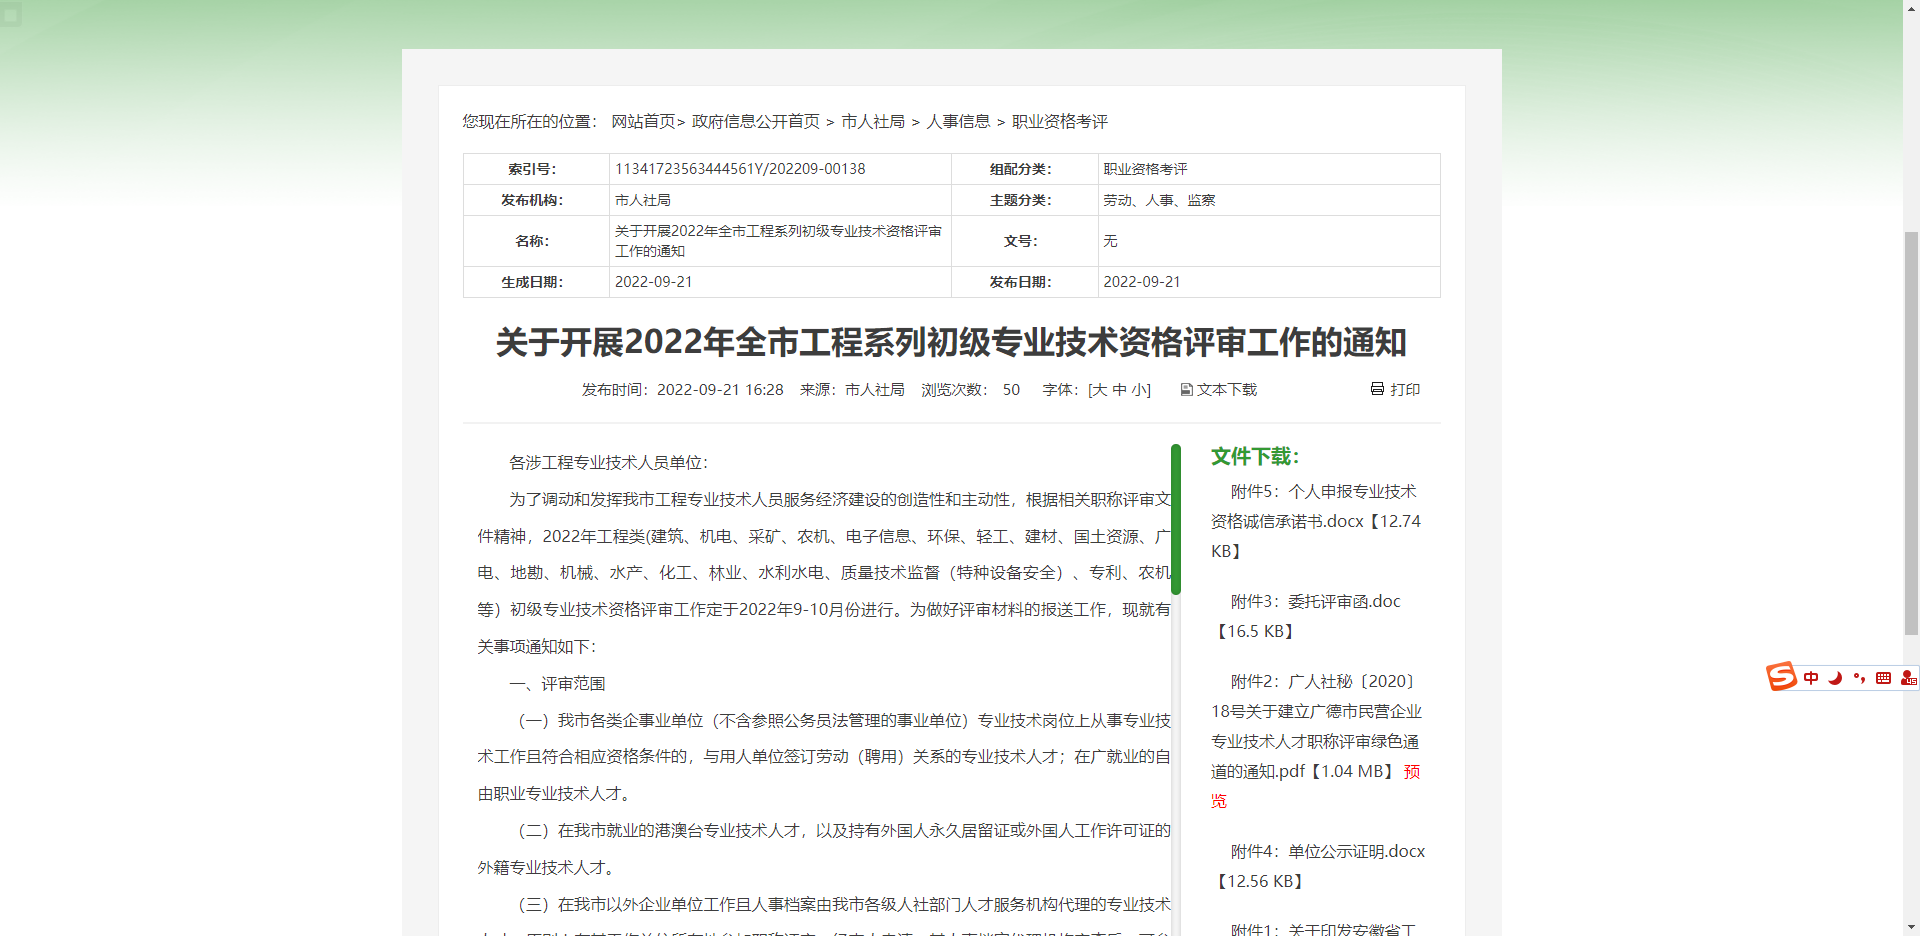Screen dimensions: 1920x936
Task: Set the font size to large 大
Action: click(x=1099, y=390)
